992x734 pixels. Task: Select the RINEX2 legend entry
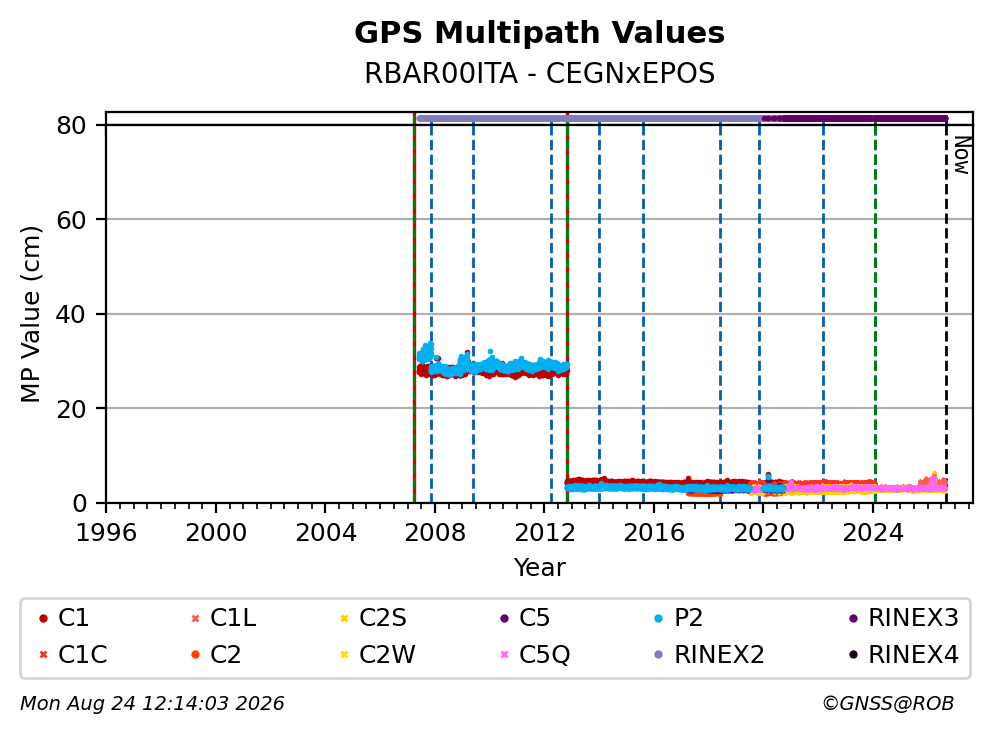tap(709, 654)
